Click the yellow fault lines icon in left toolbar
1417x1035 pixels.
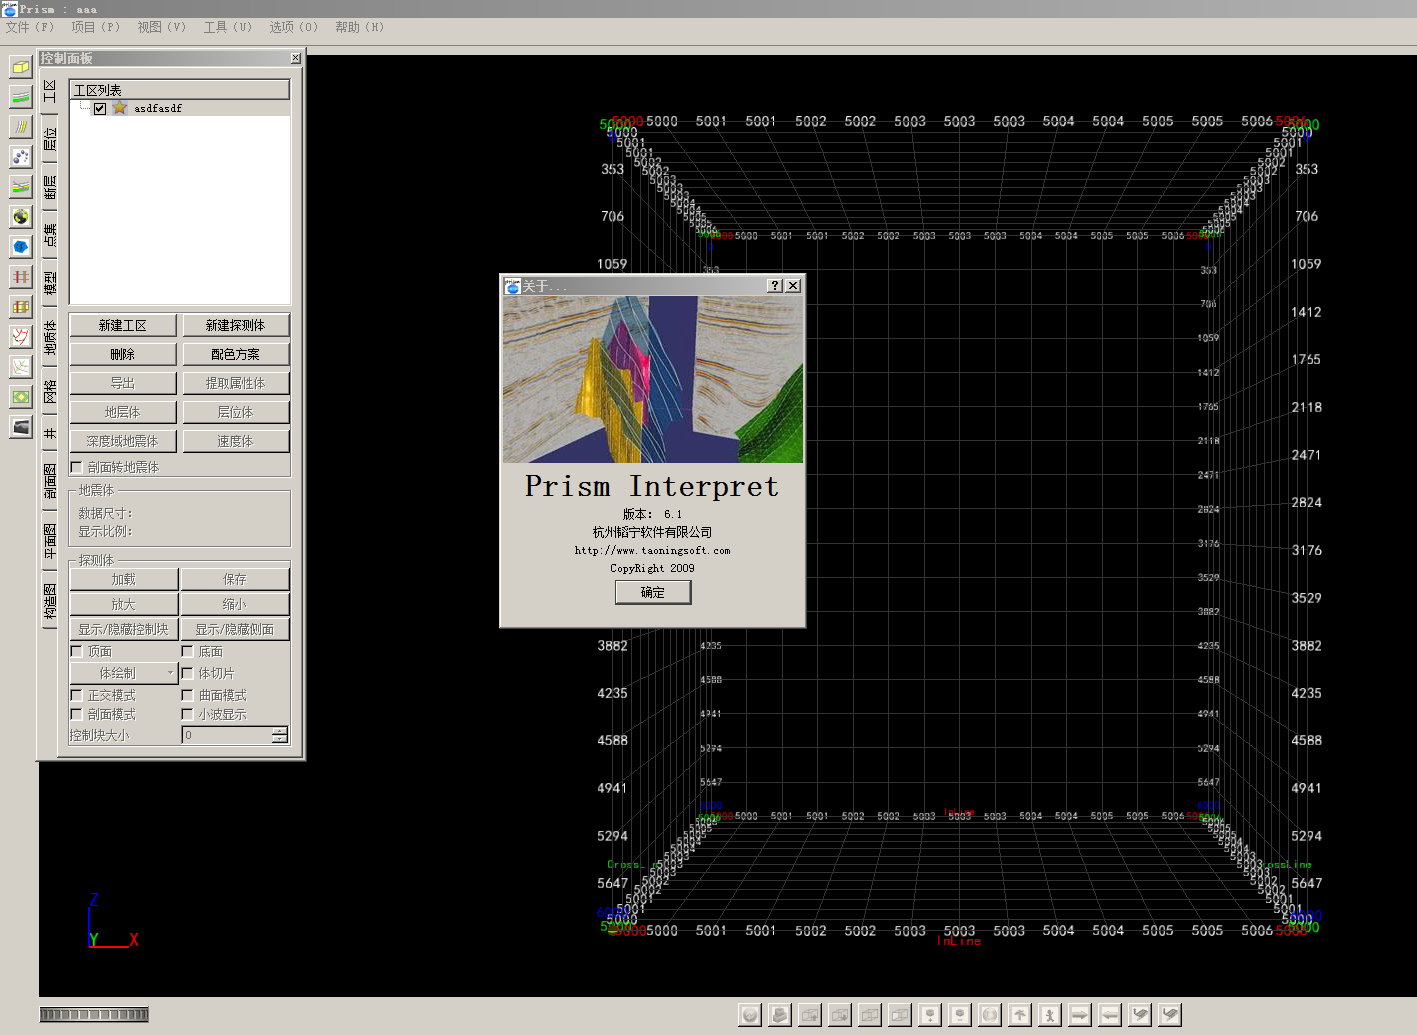pos(21,127)
